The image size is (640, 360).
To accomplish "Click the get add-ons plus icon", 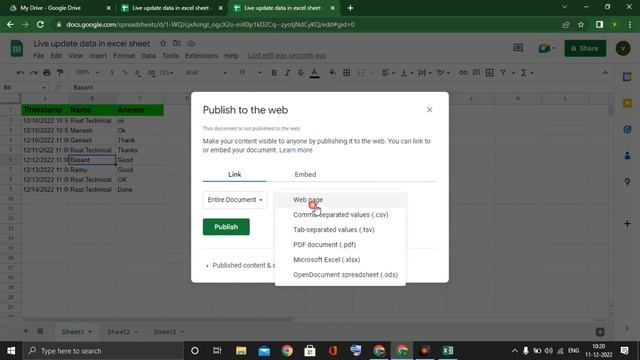I will tap(627, 224).
